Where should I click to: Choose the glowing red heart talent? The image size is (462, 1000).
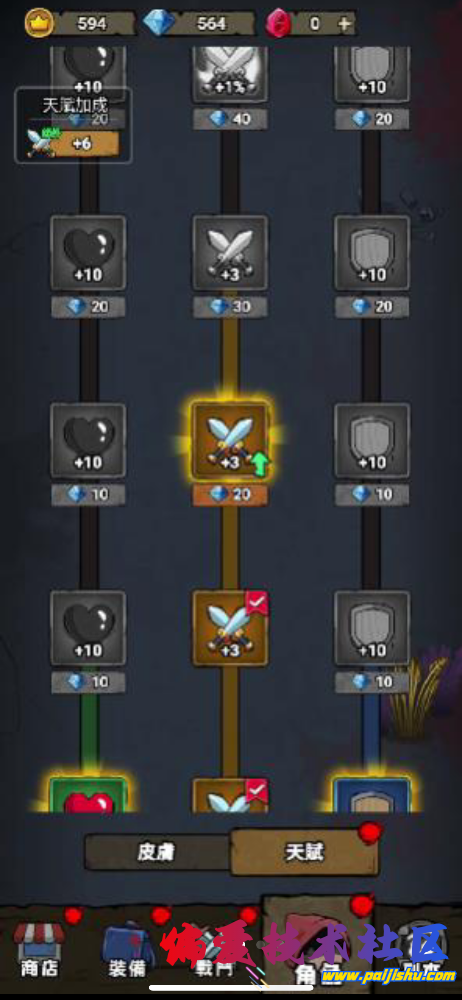(88, 795)
